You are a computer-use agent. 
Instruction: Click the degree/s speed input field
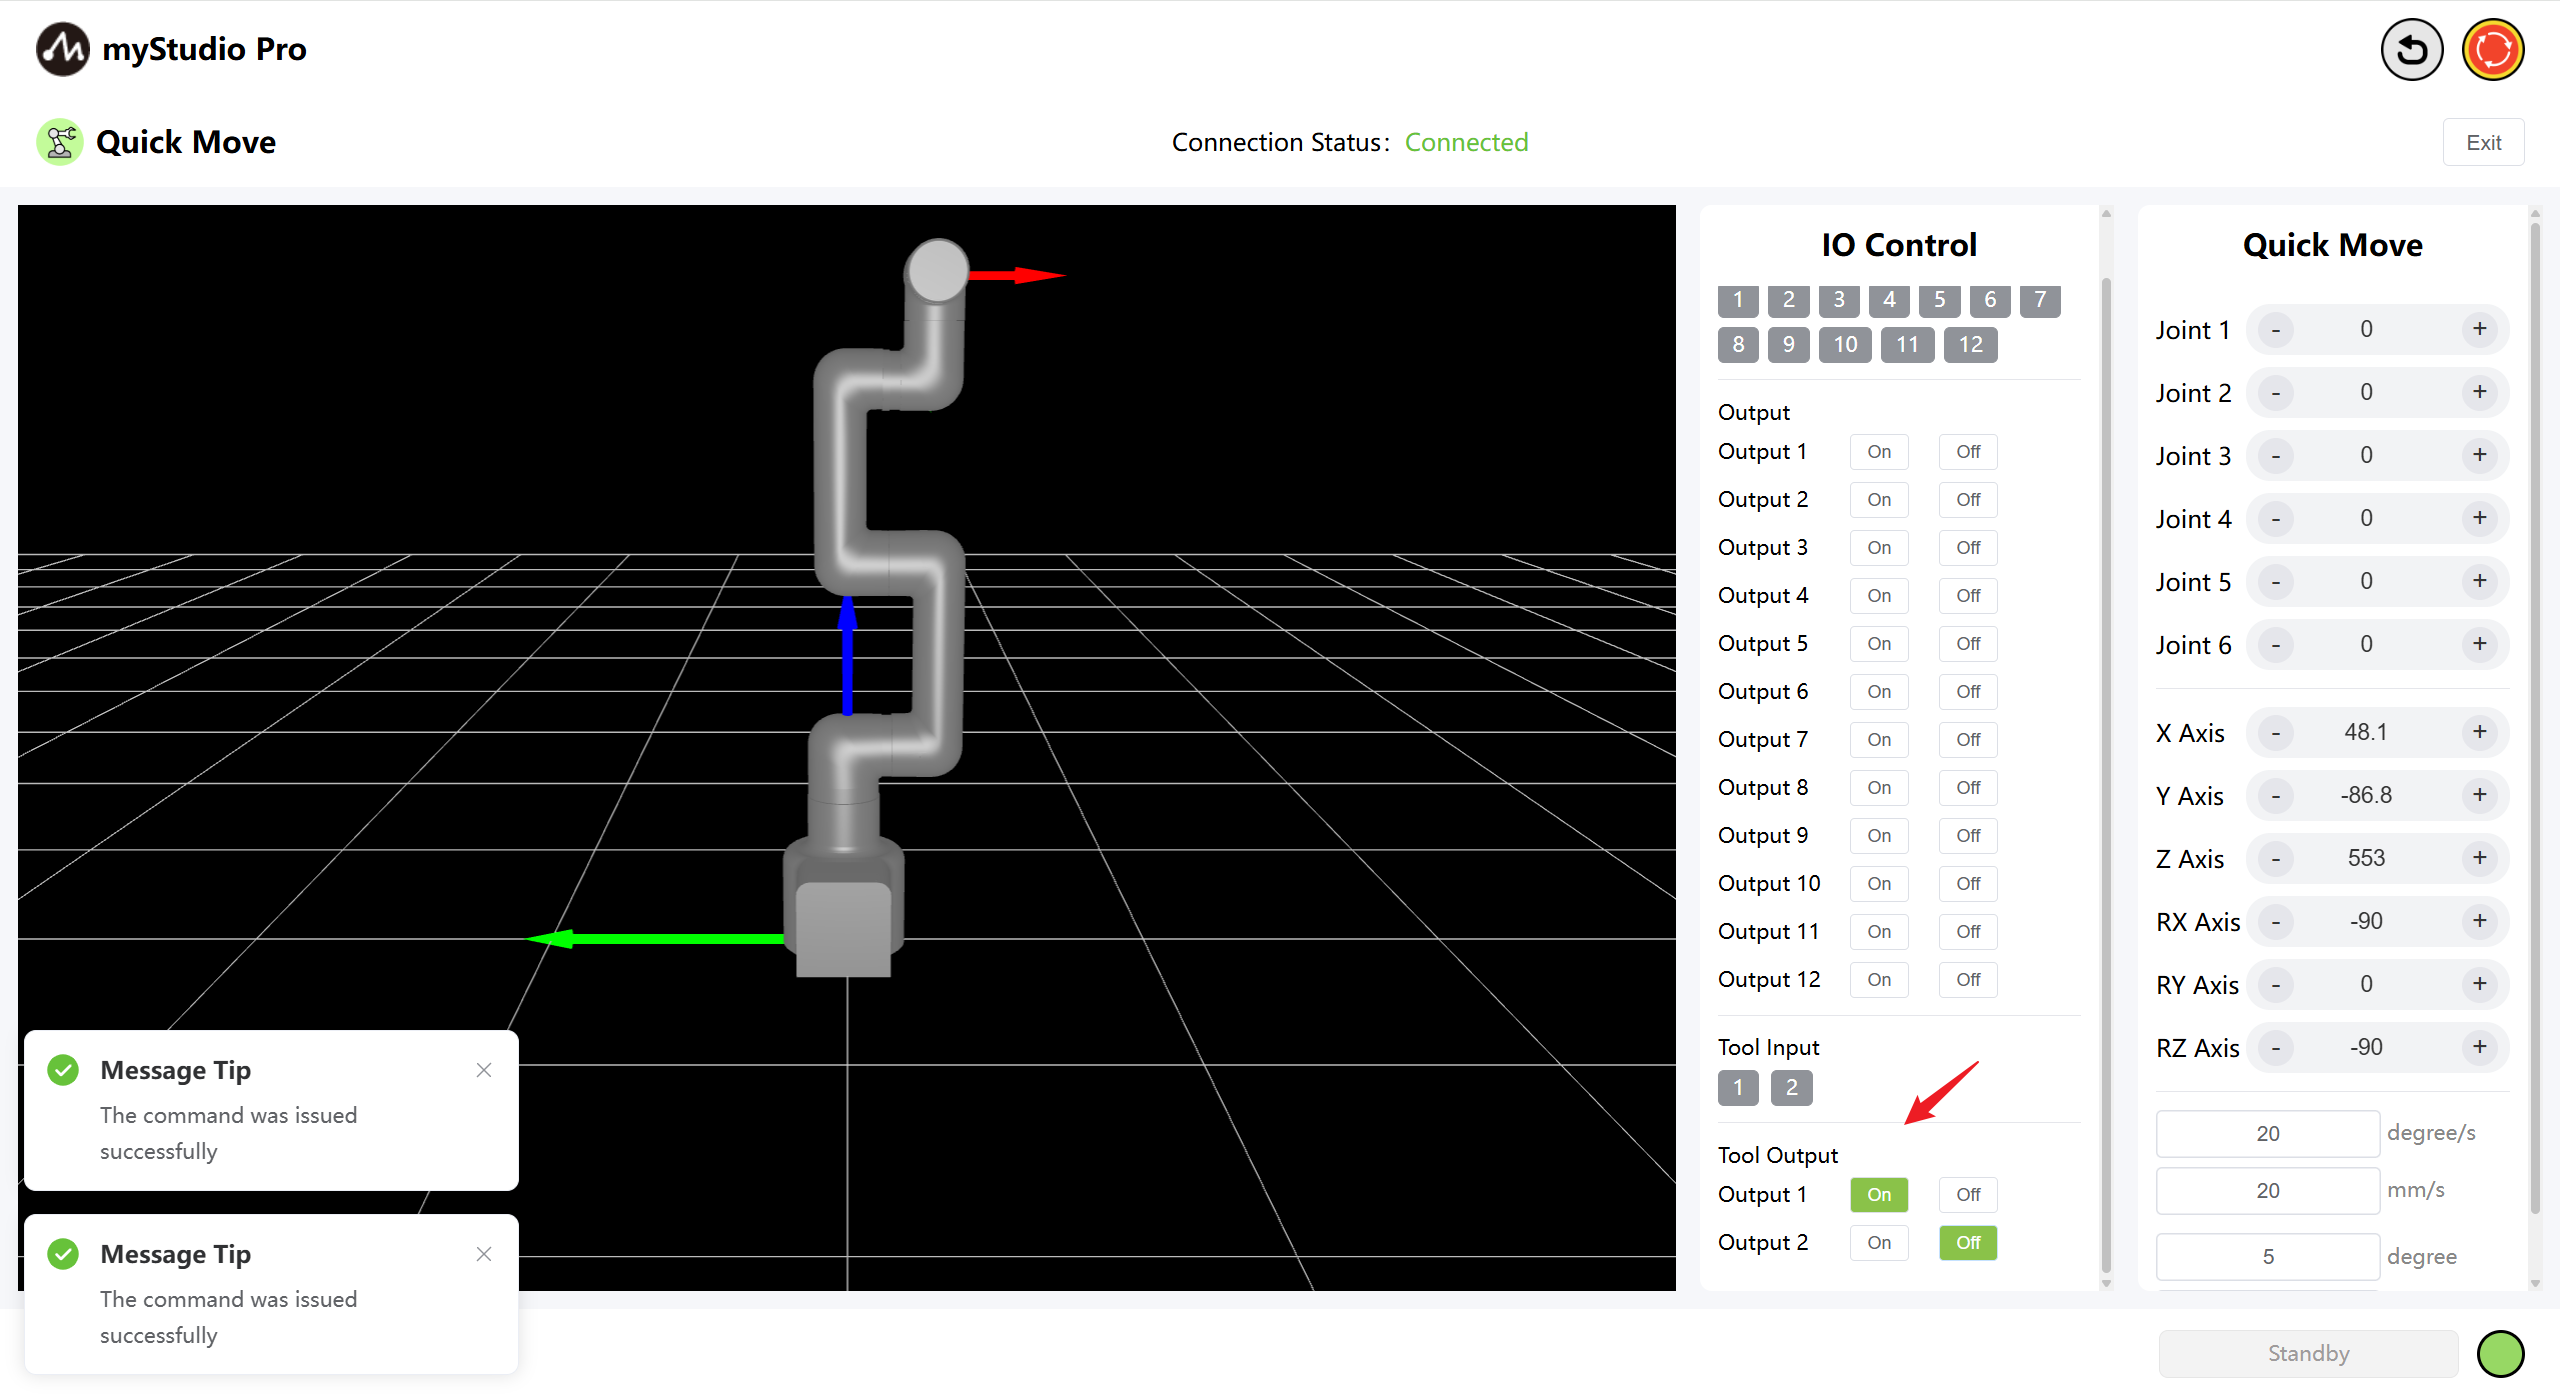[x=2267, y=1134]
